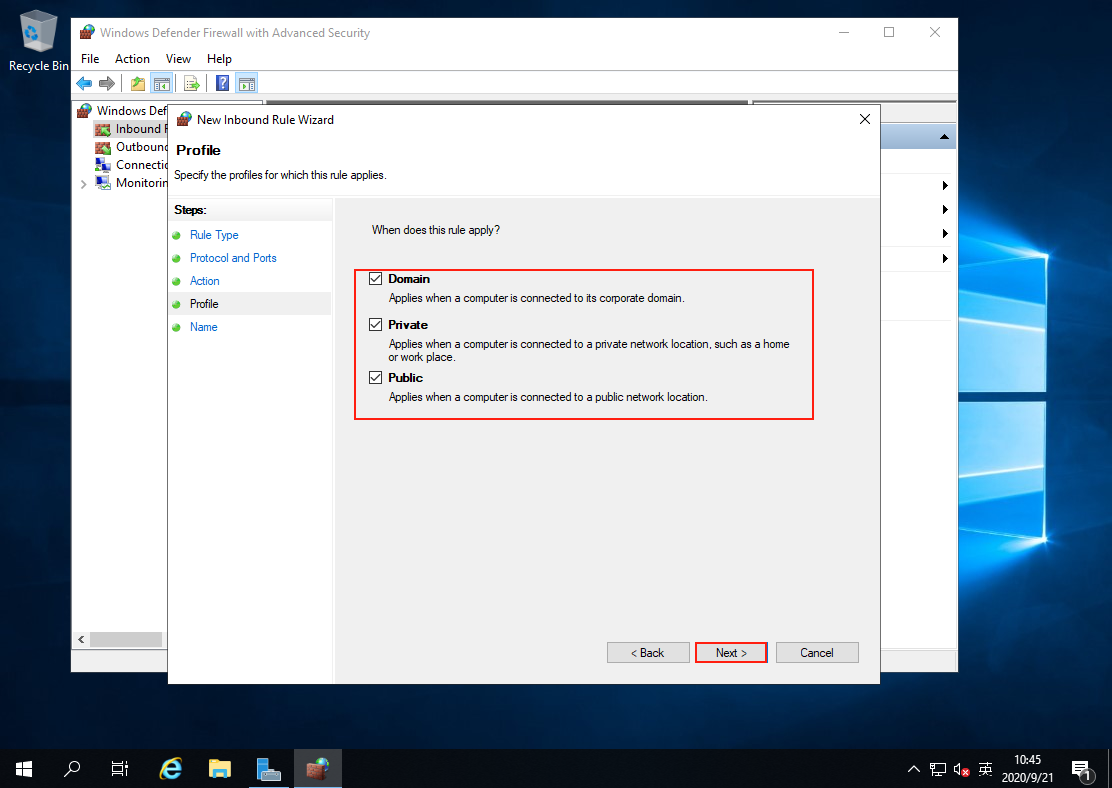Image resolution: width=1112 pixels, height=788 pixels.
Task: Toggle Show/Hide Action Pane icon
Action: click(x=247, y=84)
